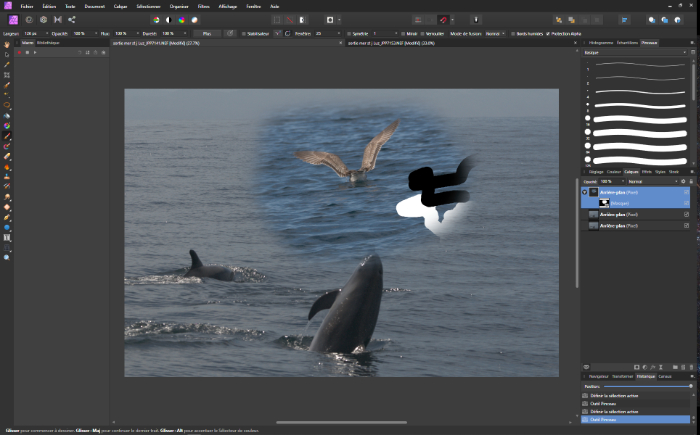Click the red magnet snapping icon

pos(441,19)
